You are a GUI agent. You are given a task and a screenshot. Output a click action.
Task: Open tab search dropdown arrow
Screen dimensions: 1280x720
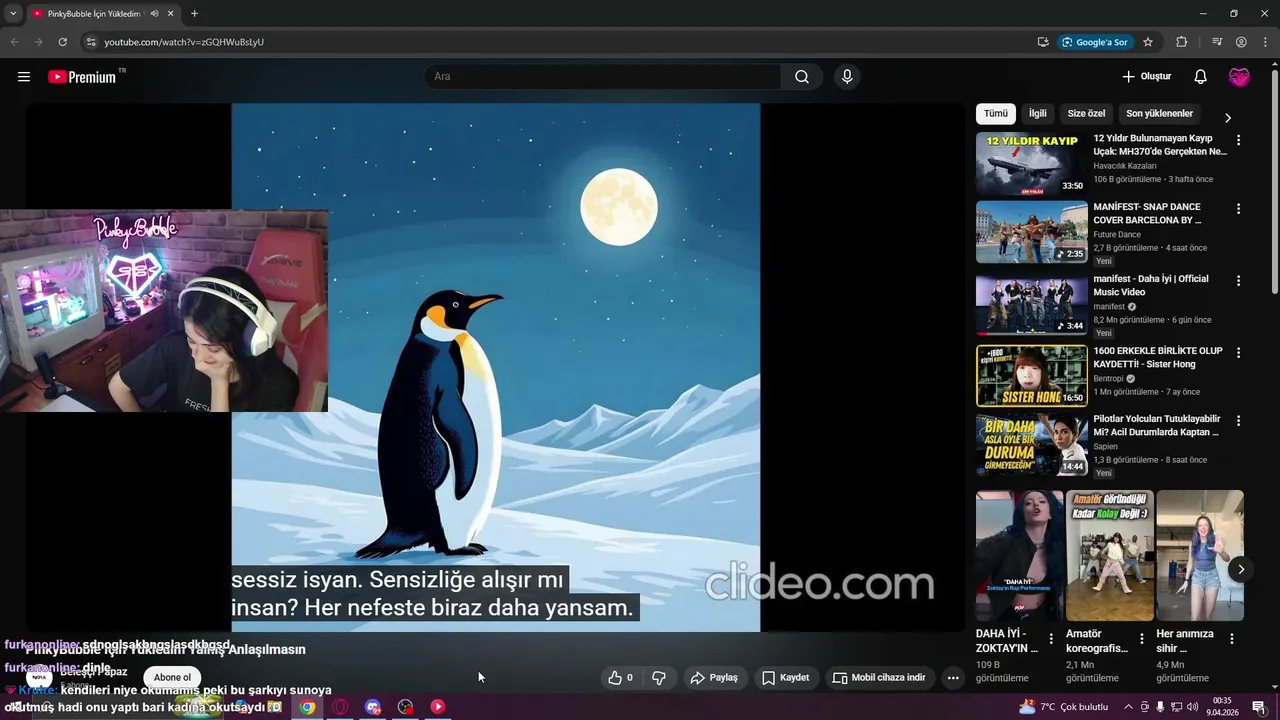tap(13, 14)
